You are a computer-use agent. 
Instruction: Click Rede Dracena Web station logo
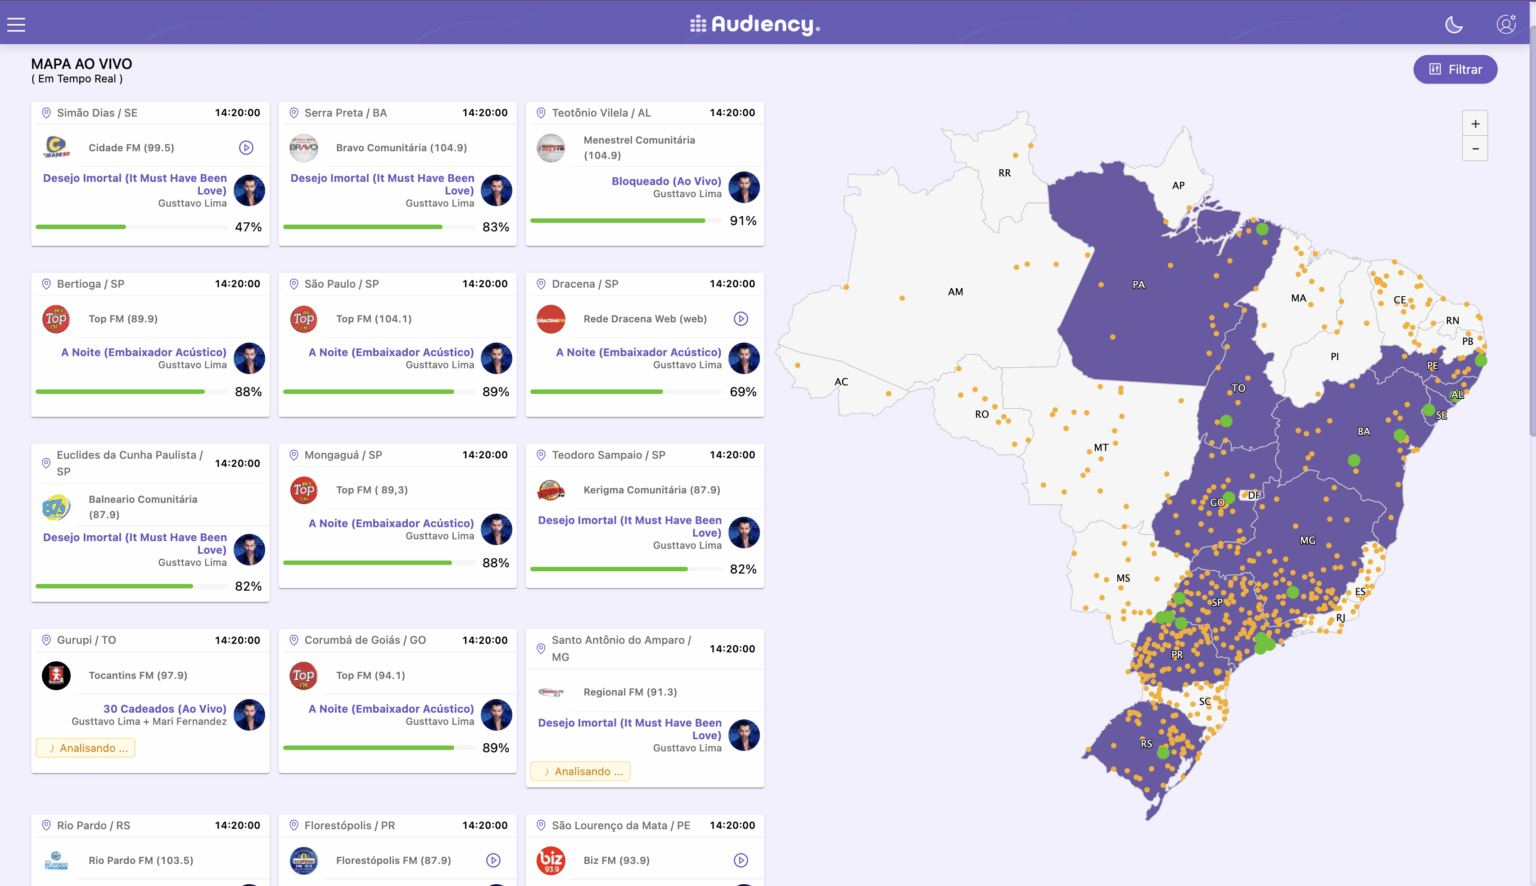[x=551, y=319]
